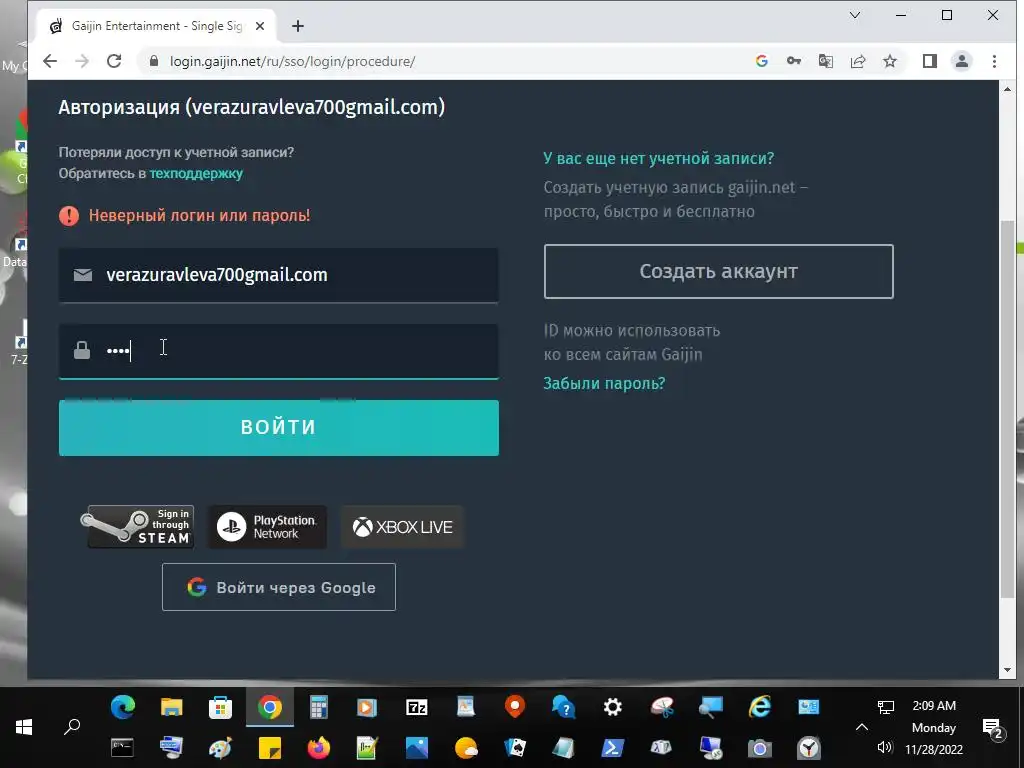Bookmark this page with the star icon

click(x=889, y=61)
